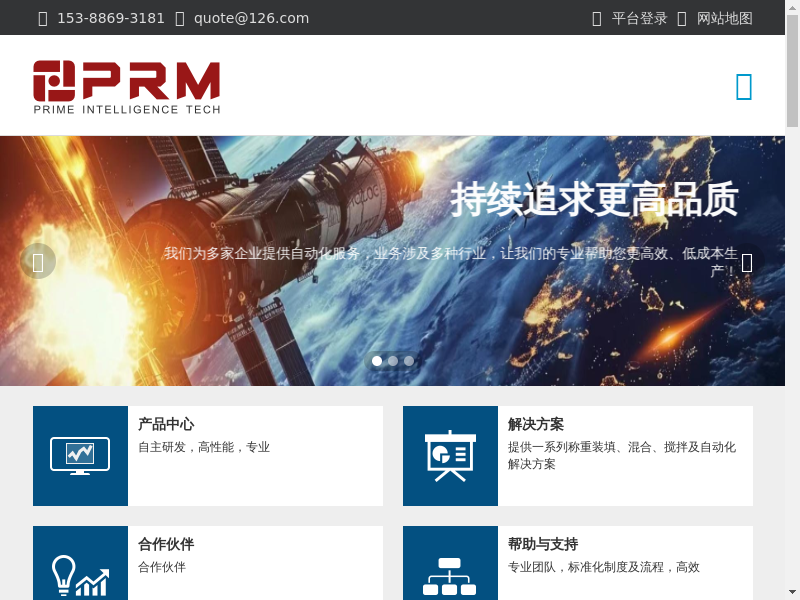The image size is (800, 600).
Task: Click text 专业团队，标准化制度及流程，高效
Action: coord(604,567)
